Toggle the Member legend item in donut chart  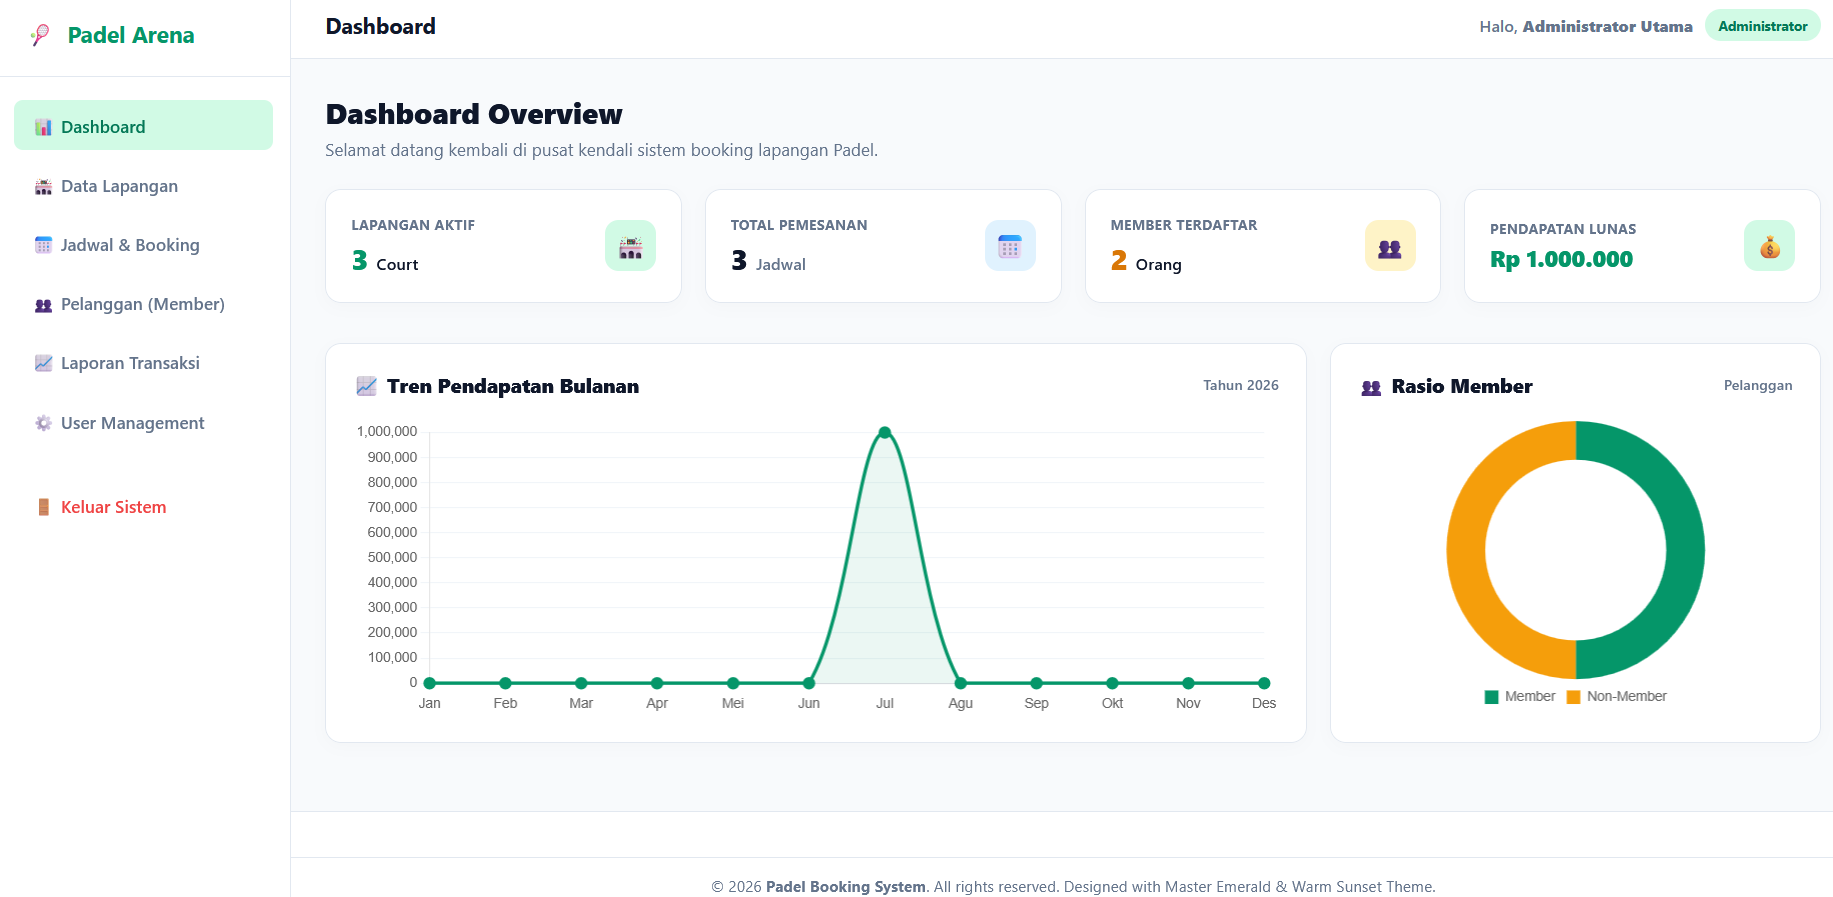click(x=1520, y=696)
